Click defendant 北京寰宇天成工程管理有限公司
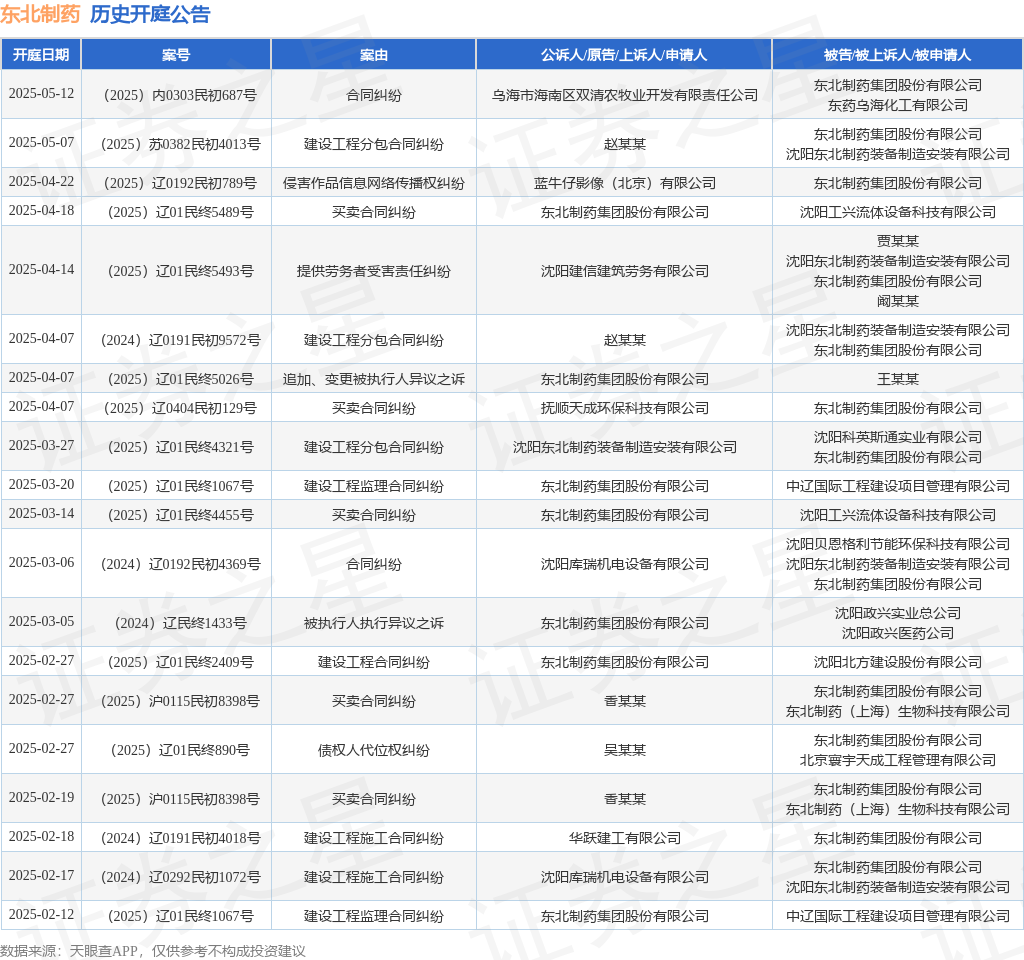This screenshot has width=1024, height=960. [x=897, y=760]
